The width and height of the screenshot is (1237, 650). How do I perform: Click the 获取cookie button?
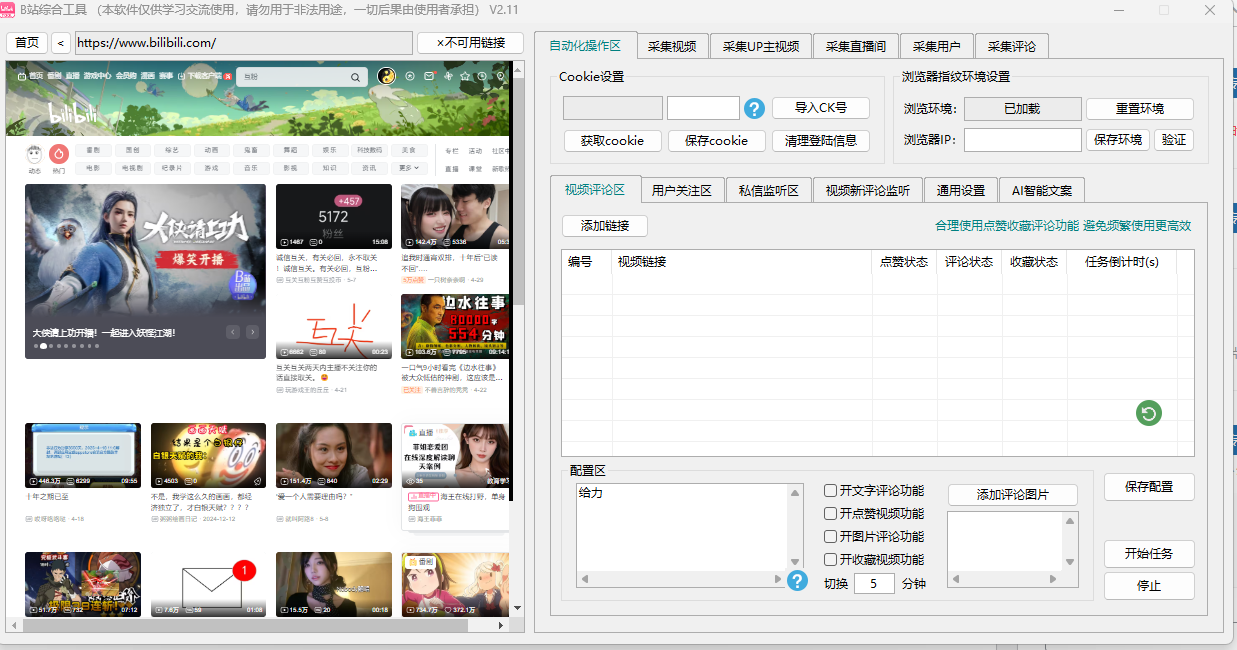click(613, 141)
